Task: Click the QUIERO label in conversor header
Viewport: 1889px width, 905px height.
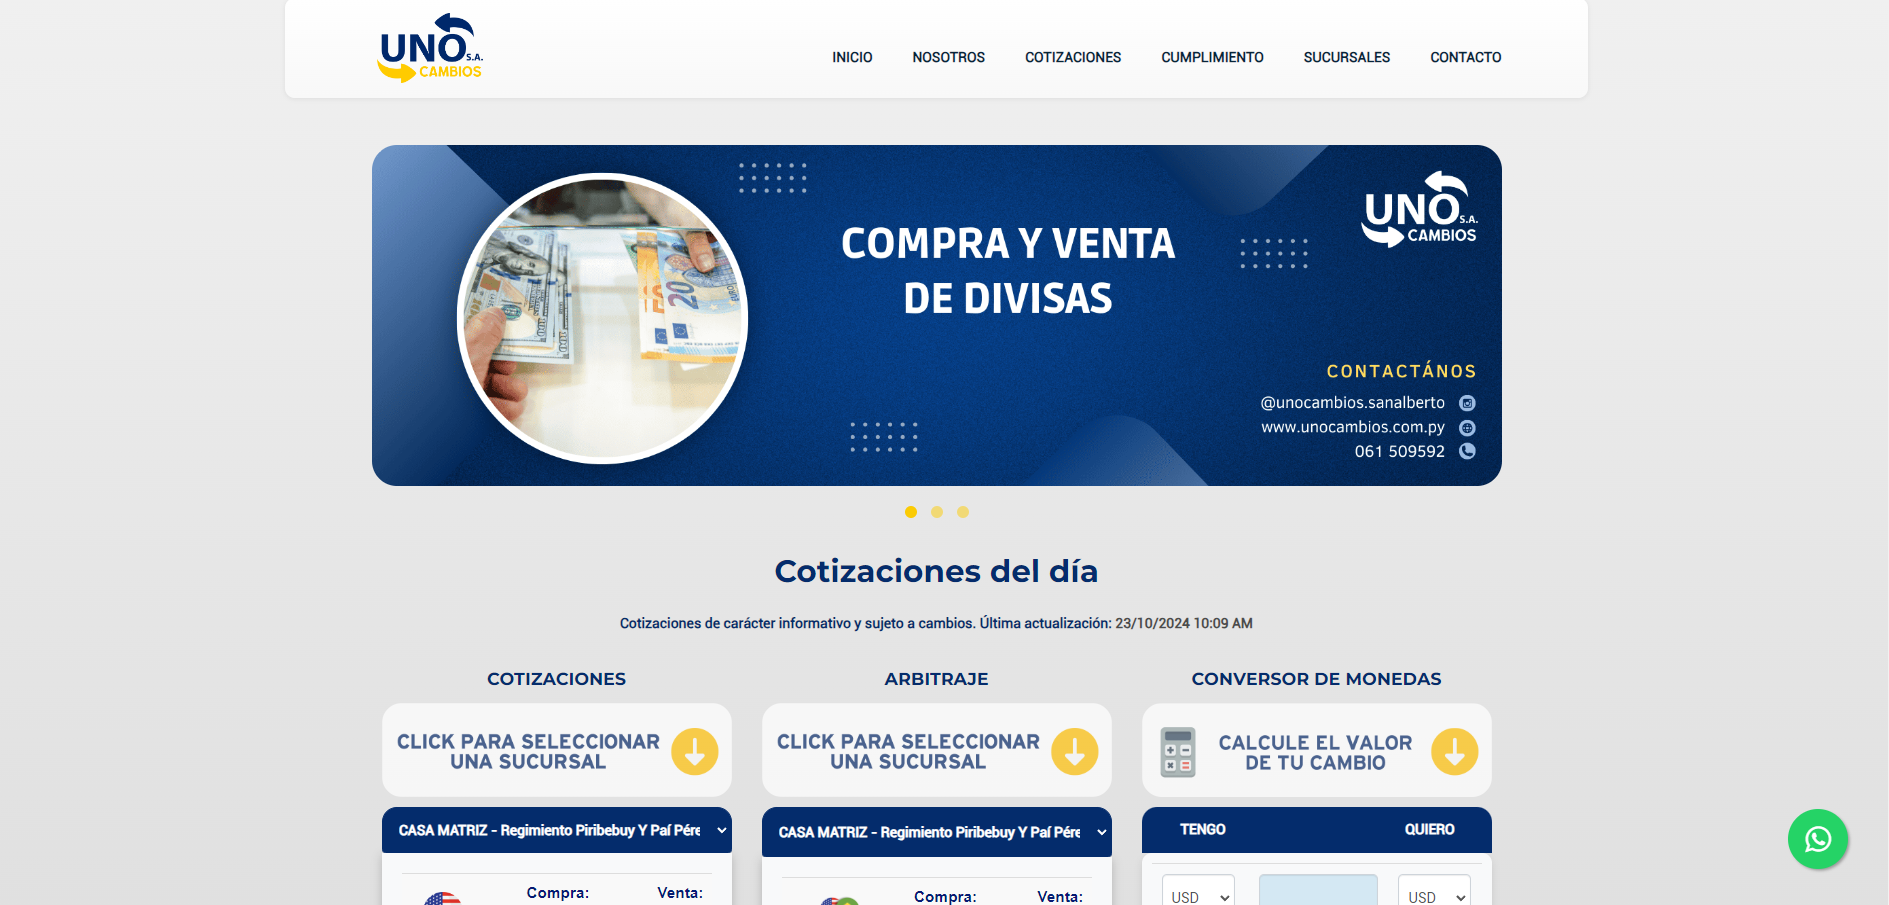Action: (x=1430, y=829)
